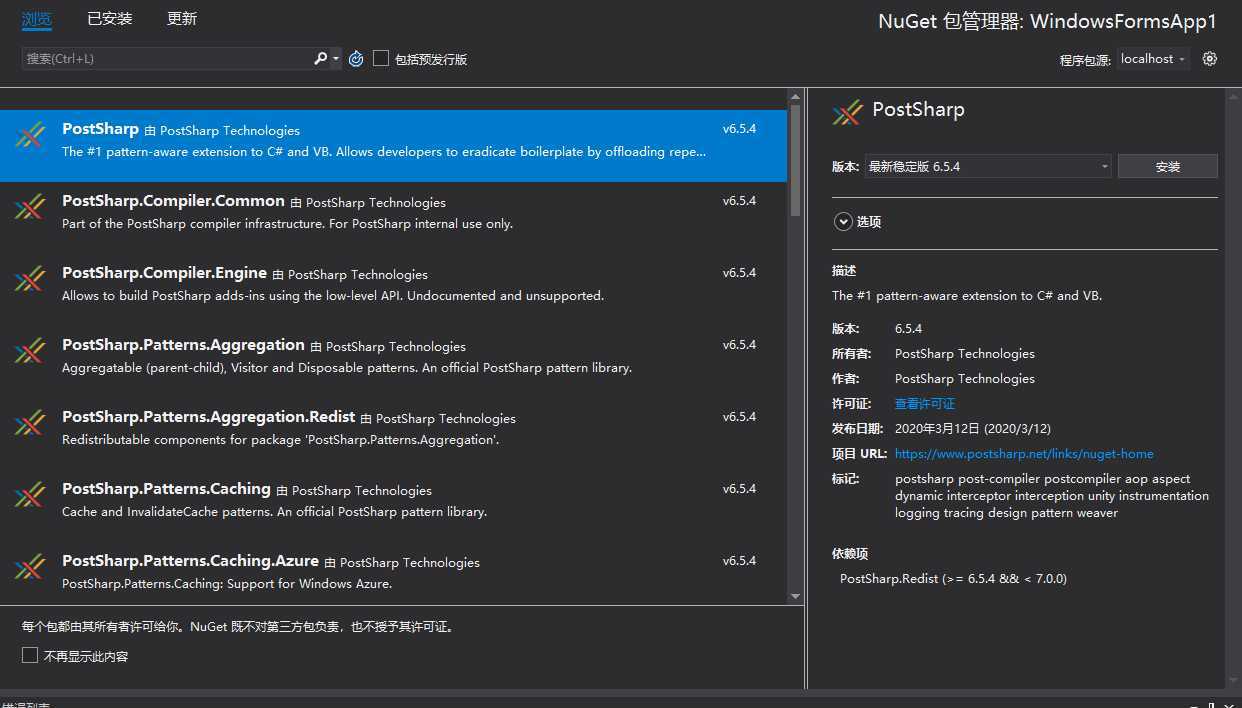Screen dimensions: 1242x708
Task: Open the 版本 最新稳定版 6.5.4 dropdown
Action: (988, 166)
